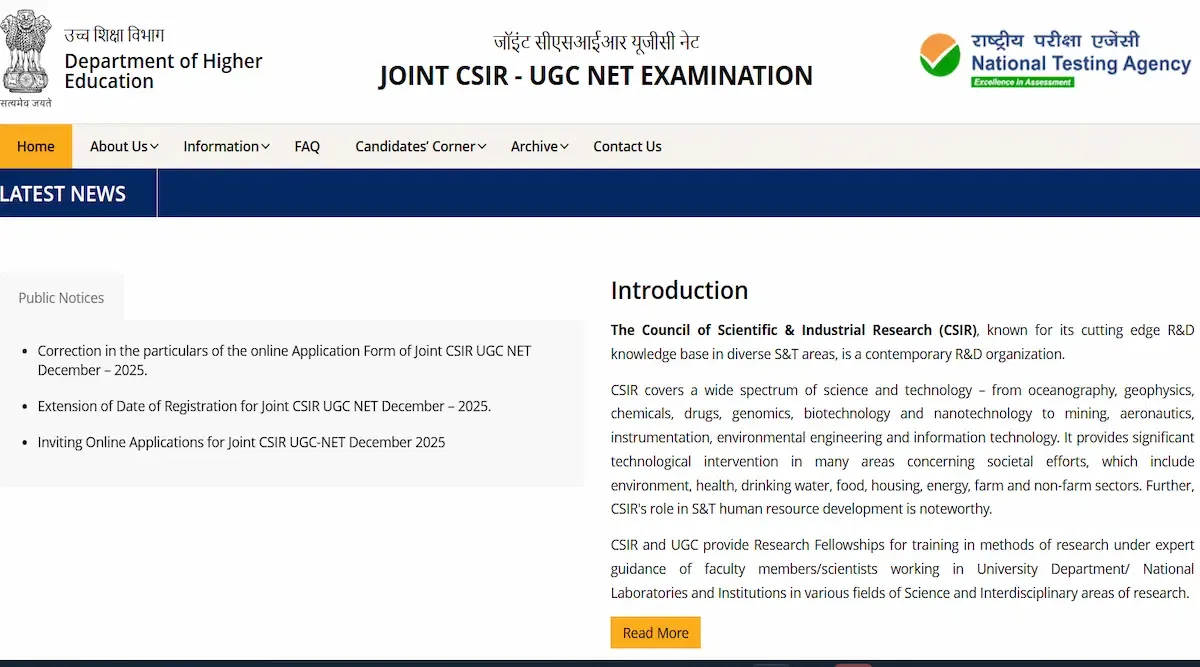Image resolution: width=1200 pixels, height=667 pixels.
Task: Click the National Testing Agency checkmark logo
Action: [939, 55]
